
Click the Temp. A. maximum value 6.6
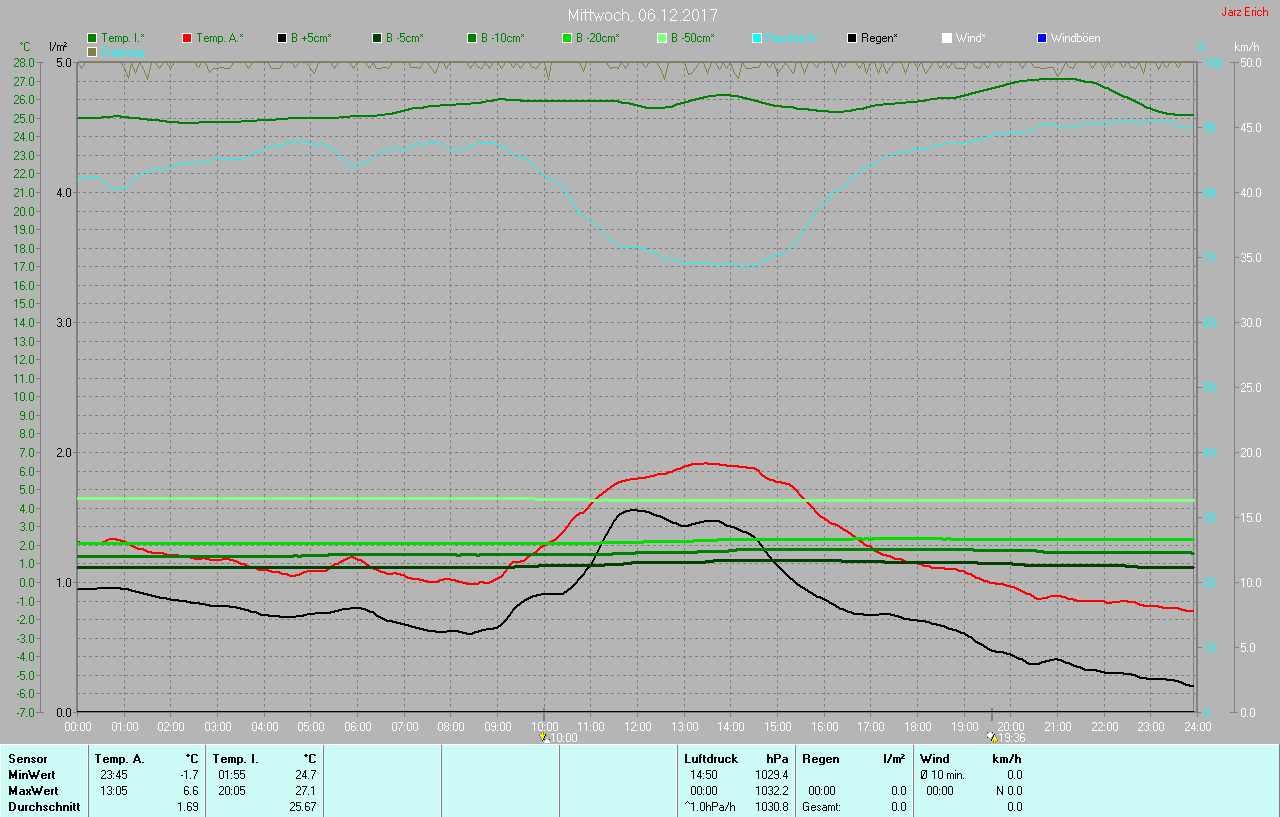190,791
